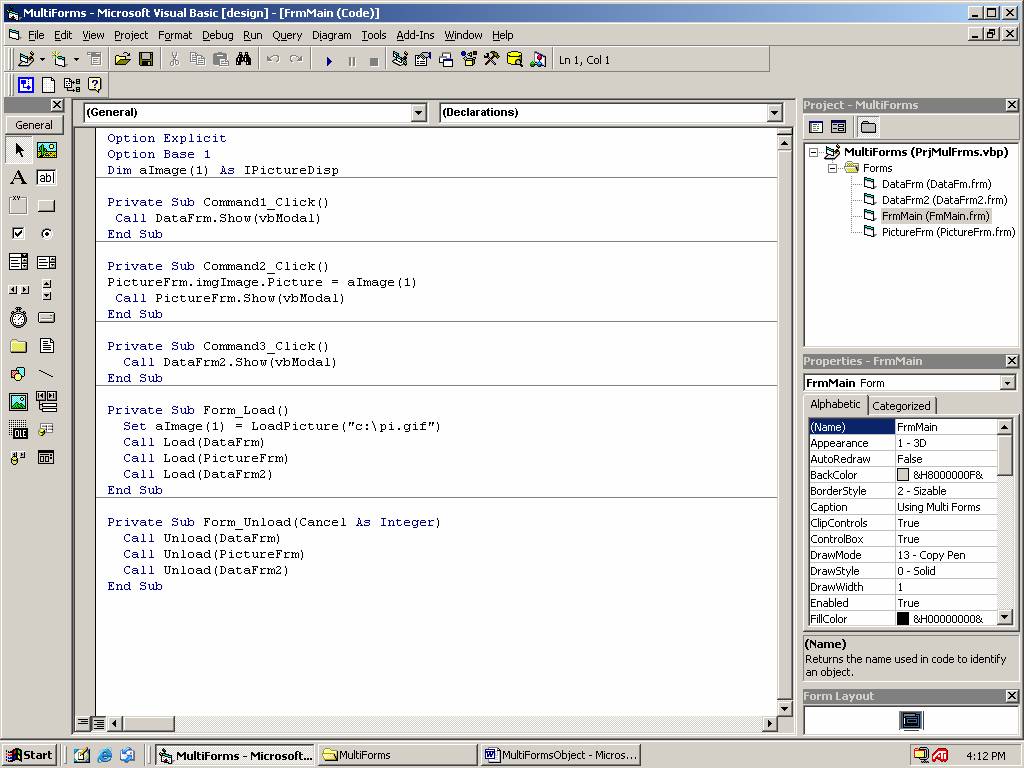Open the Object Browser toolbar icon

coord(468,60)
